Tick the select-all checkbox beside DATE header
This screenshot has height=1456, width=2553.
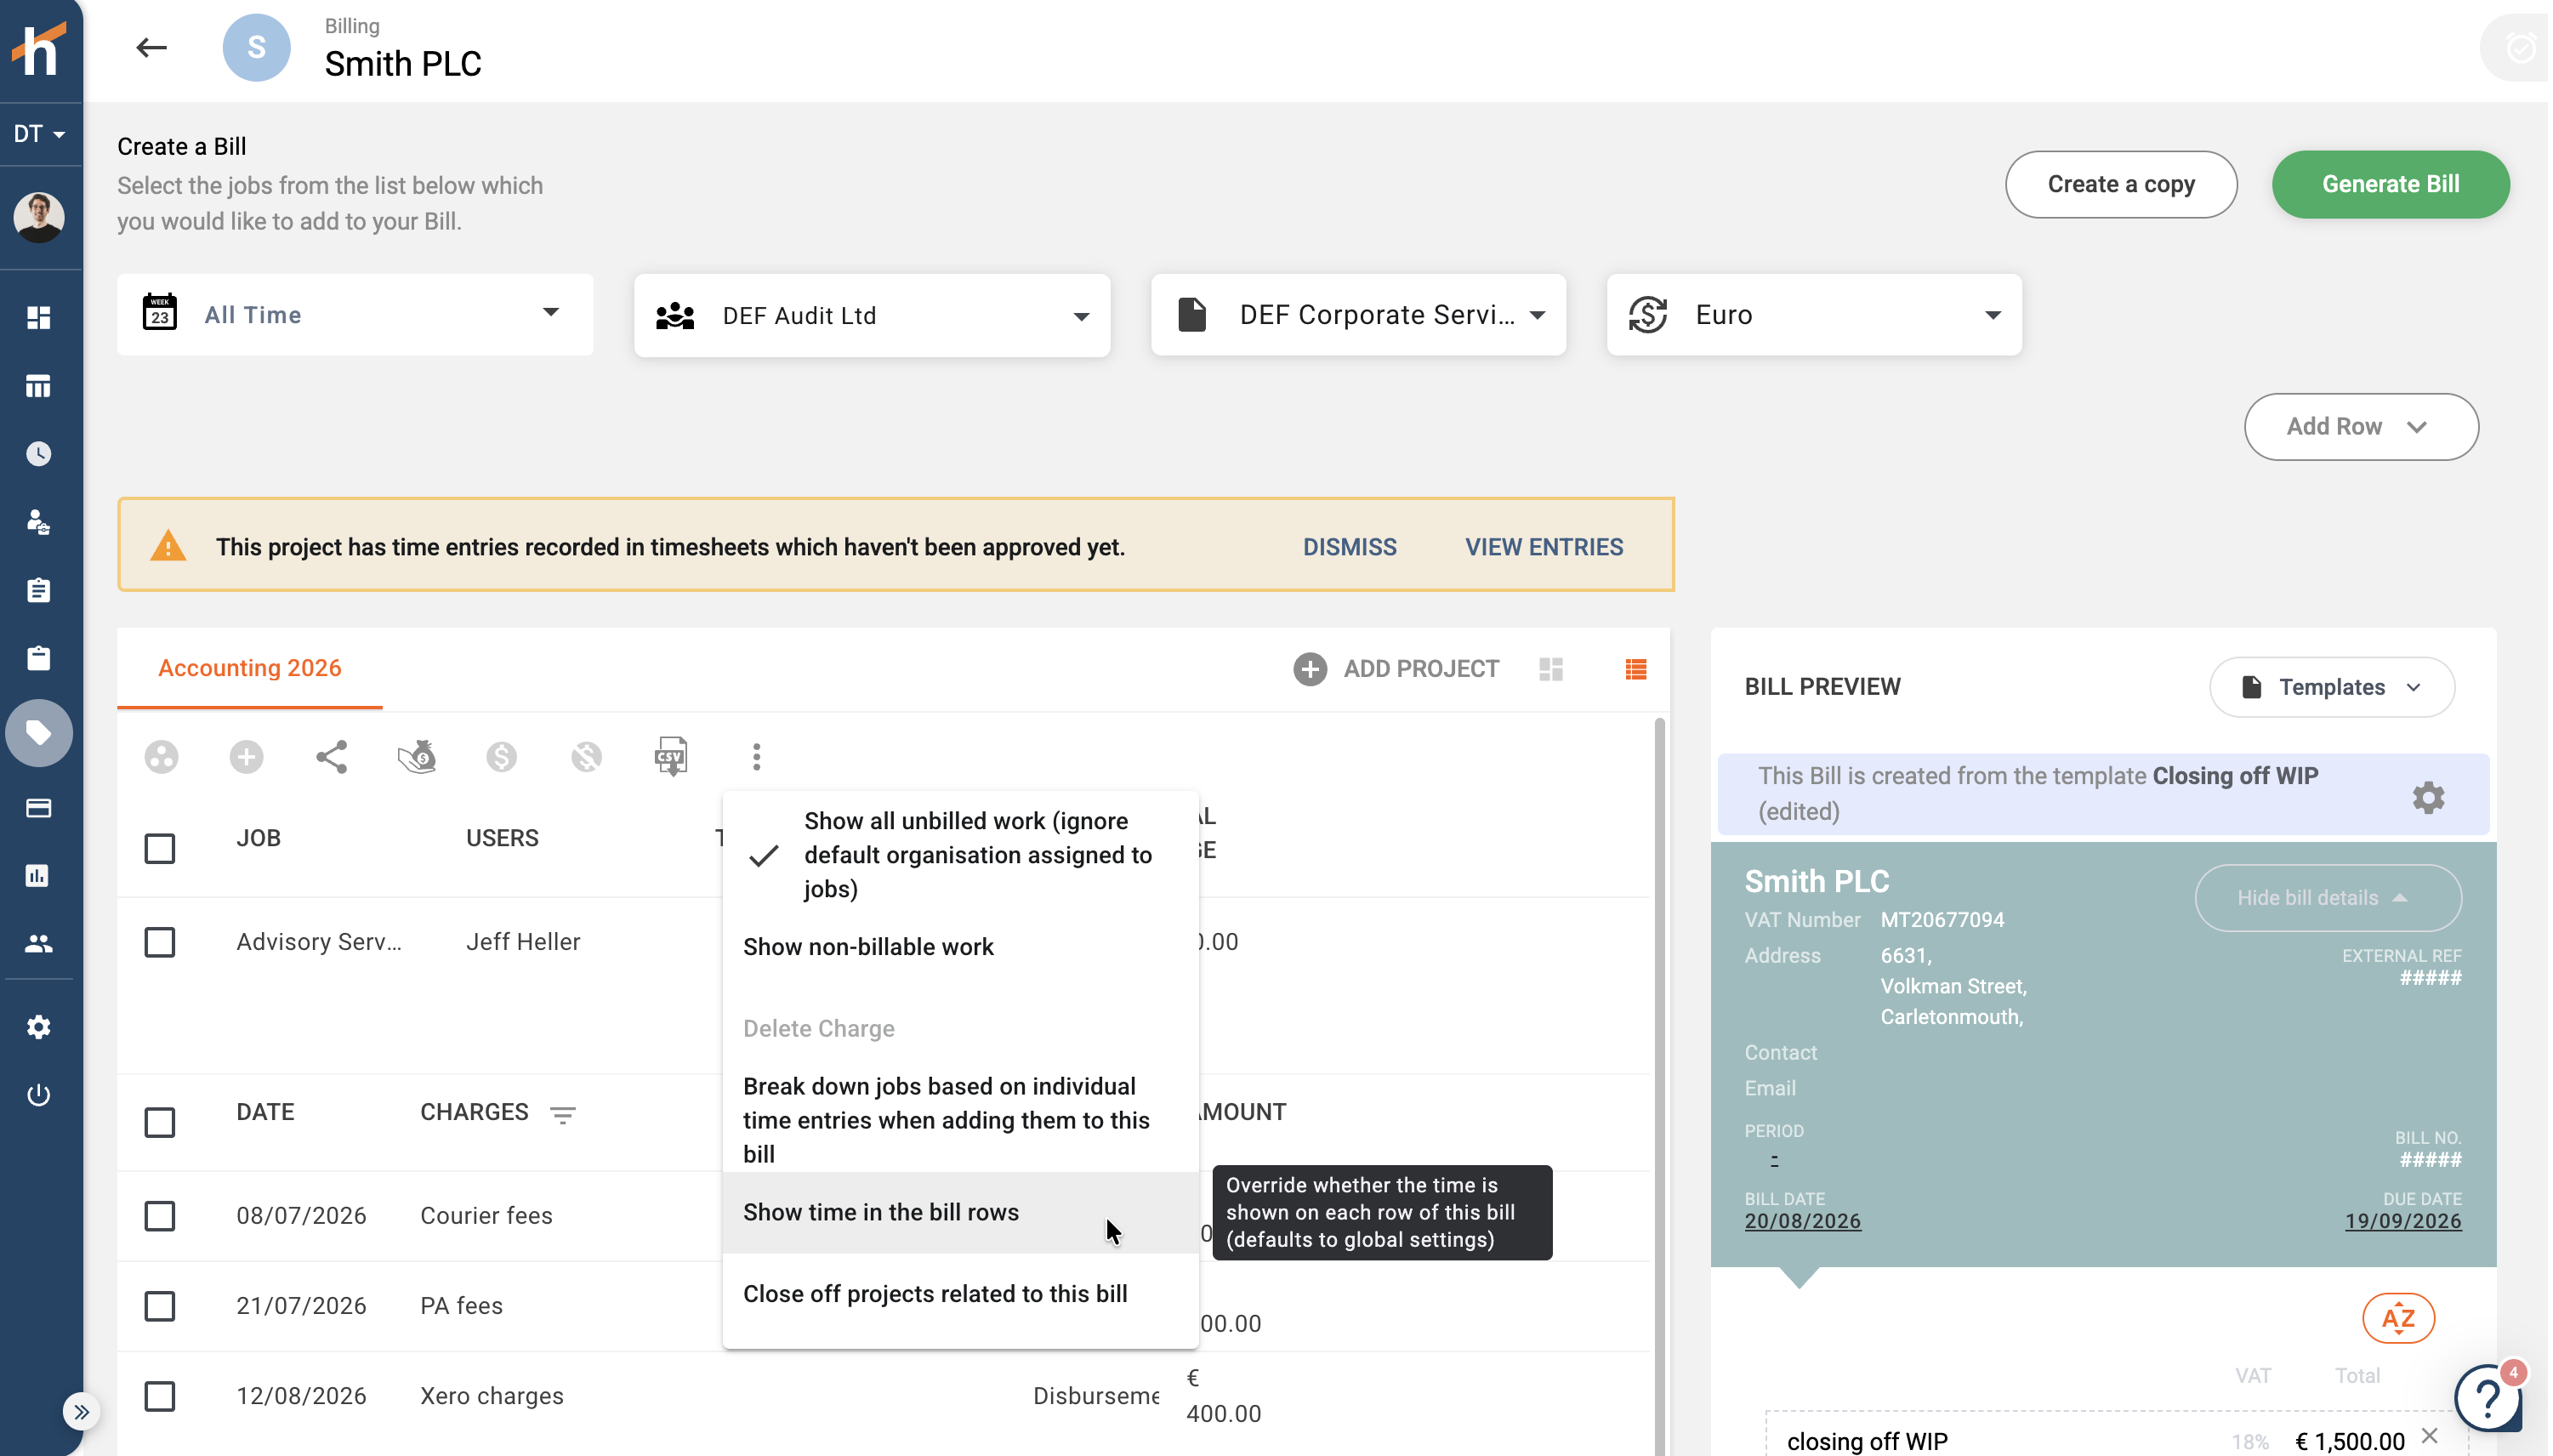click(x=160, y=1122)
